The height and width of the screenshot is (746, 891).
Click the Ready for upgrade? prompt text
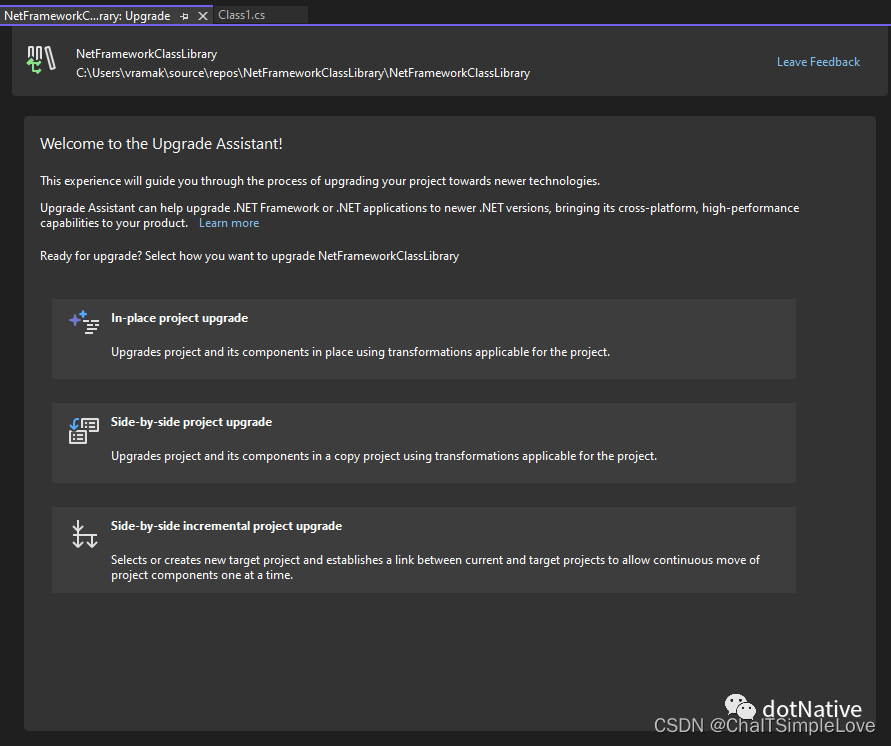(x=249, y=256)
